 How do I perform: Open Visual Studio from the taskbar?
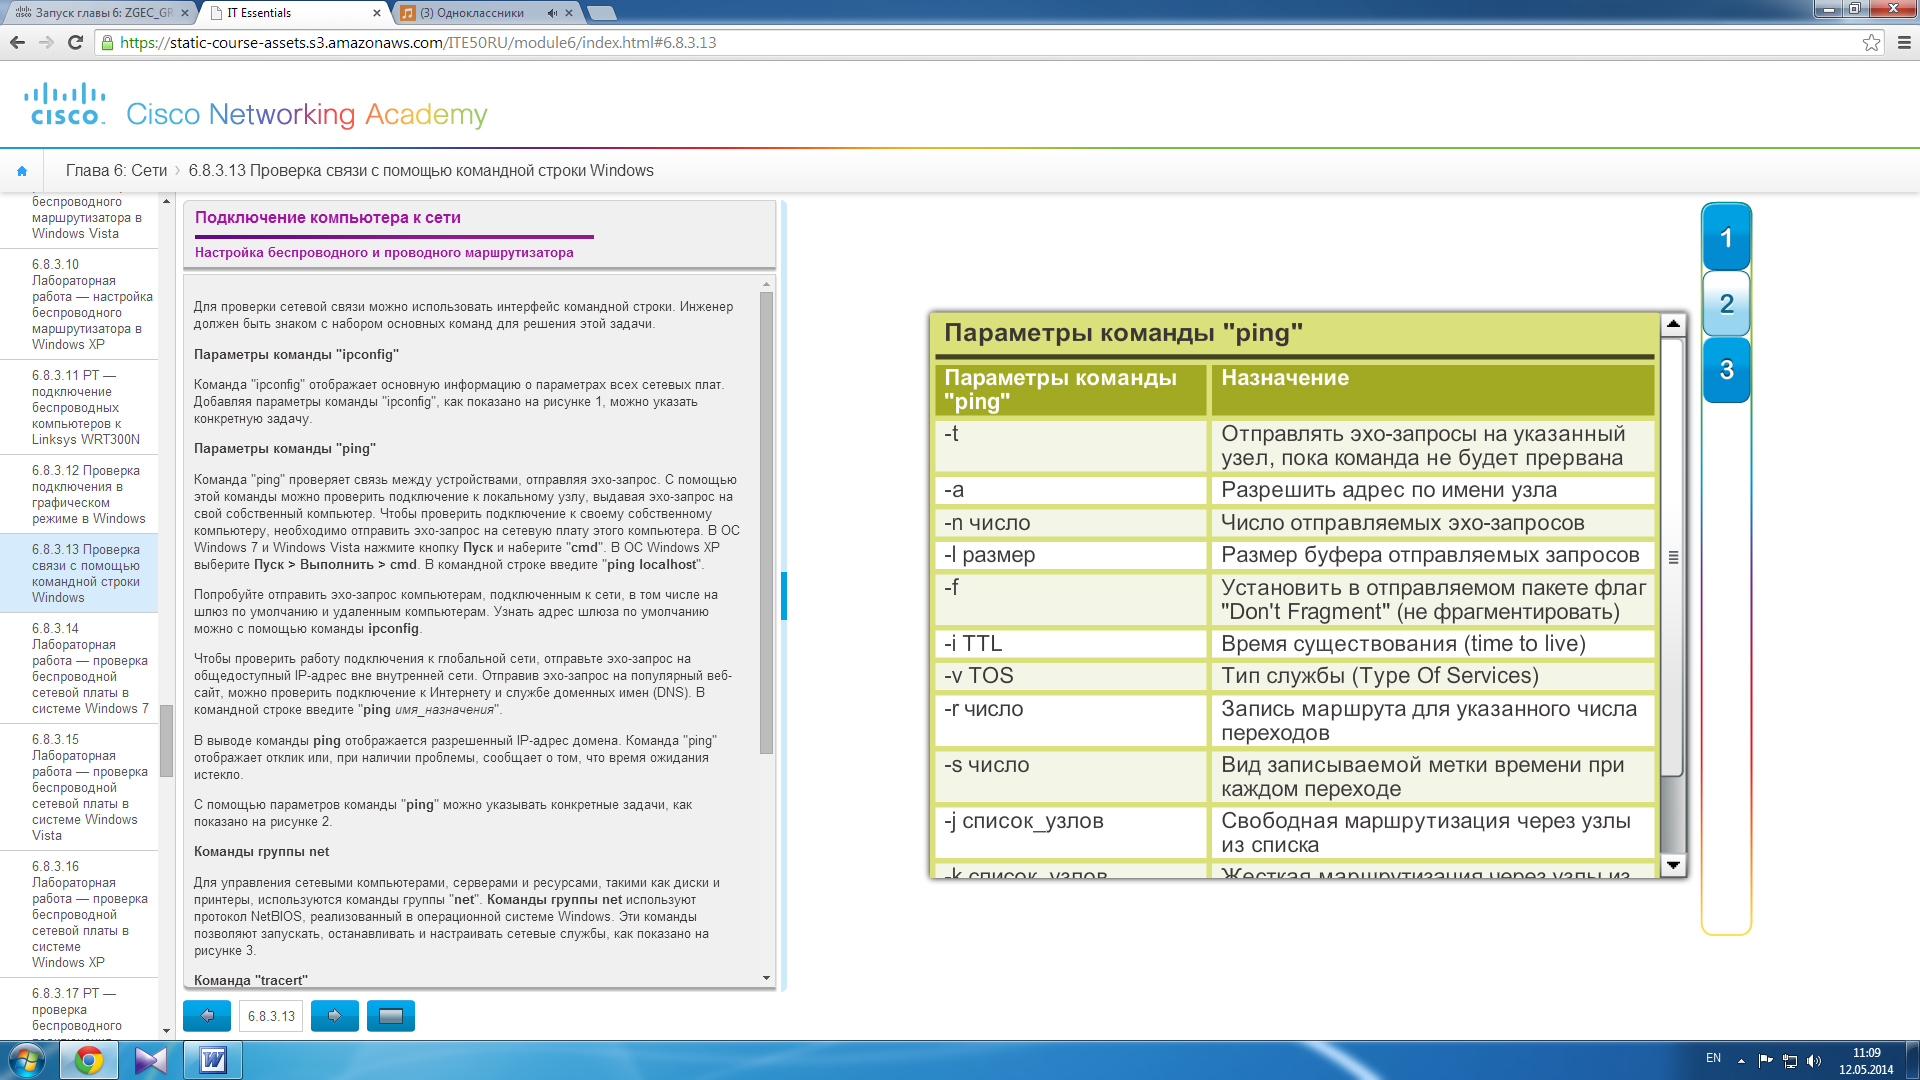(151, 1060)
